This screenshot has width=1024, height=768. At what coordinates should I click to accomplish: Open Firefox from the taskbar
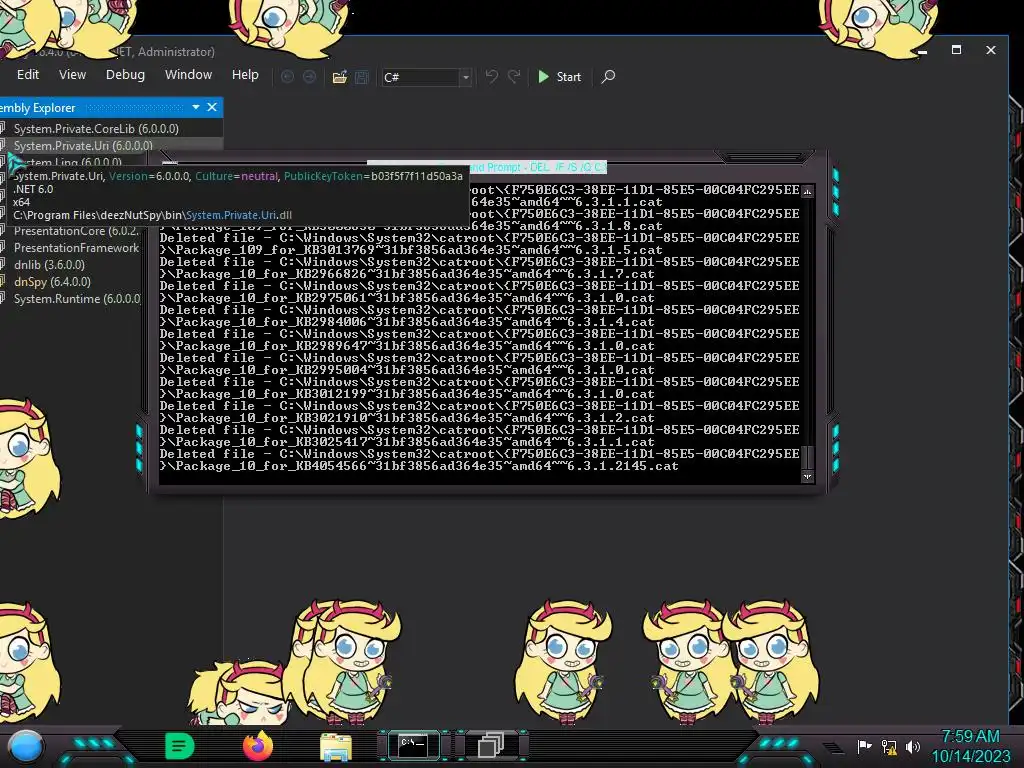pos(257,746)
